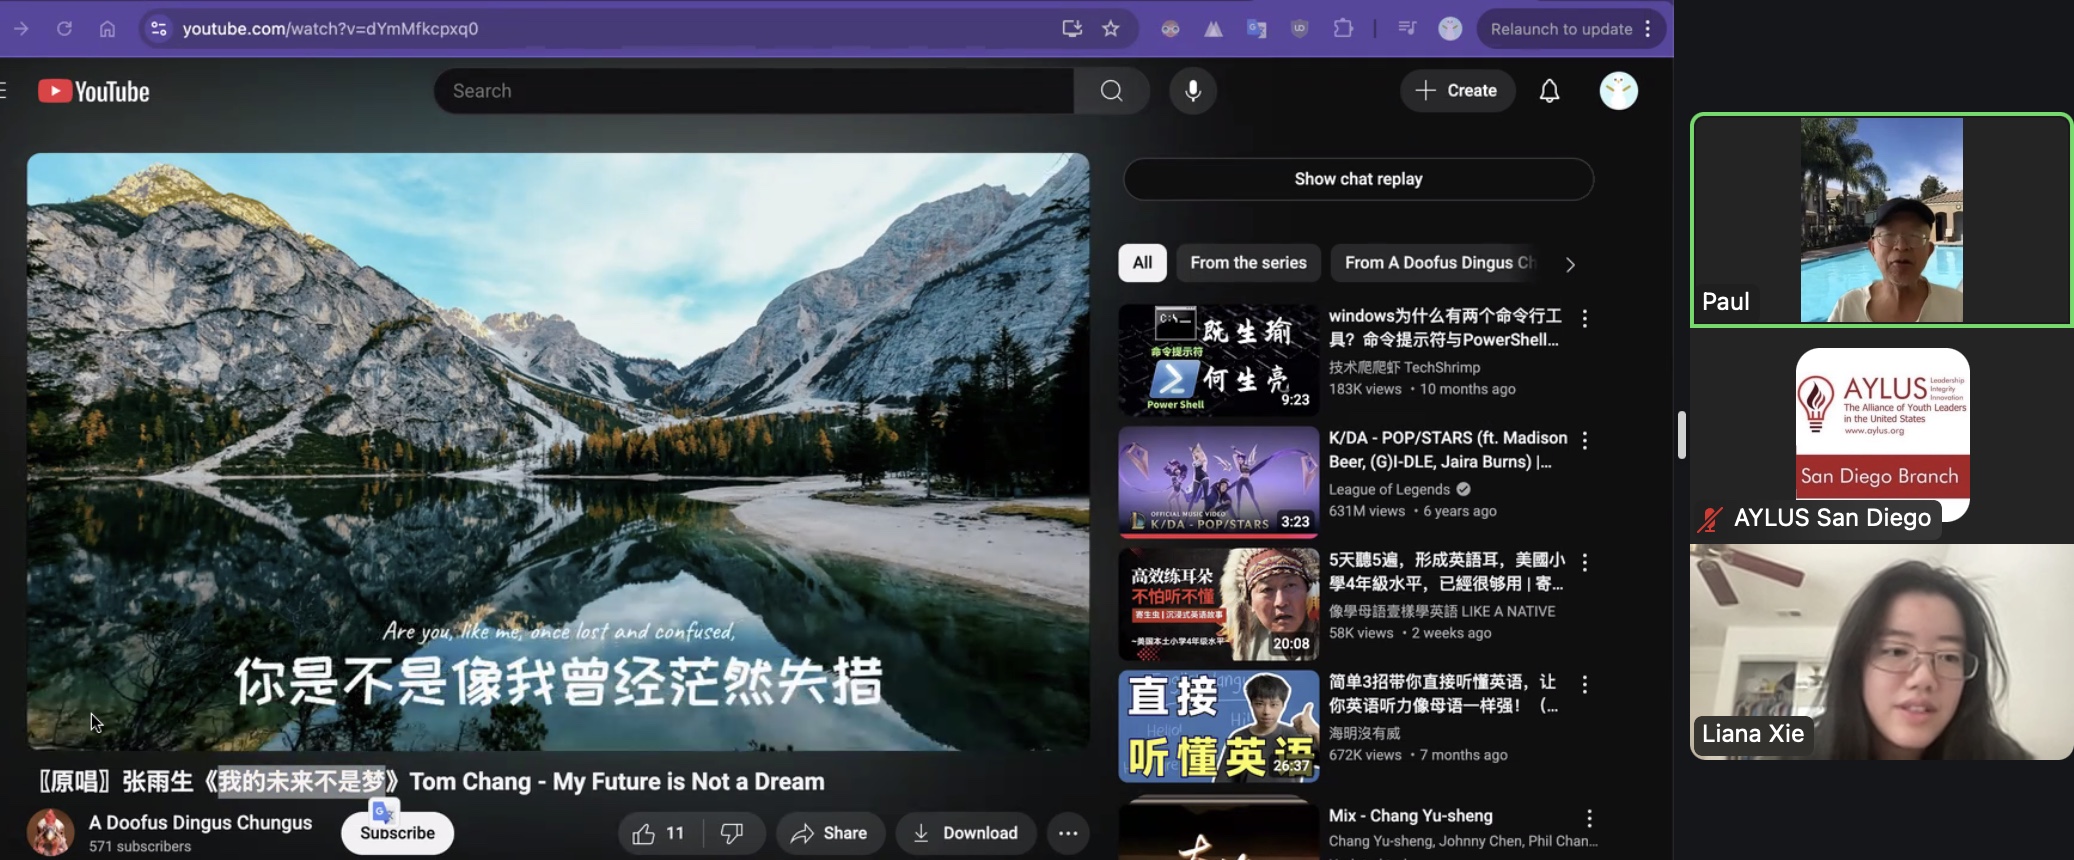
Task: Select AYLUS San Diego participant tile
Action: click(x=1882, y=435)
